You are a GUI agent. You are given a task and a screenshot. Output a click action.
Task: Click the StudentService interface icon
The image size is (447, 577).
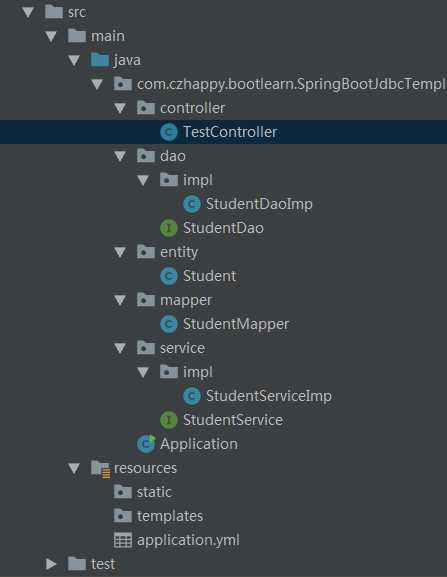[169, 420]
